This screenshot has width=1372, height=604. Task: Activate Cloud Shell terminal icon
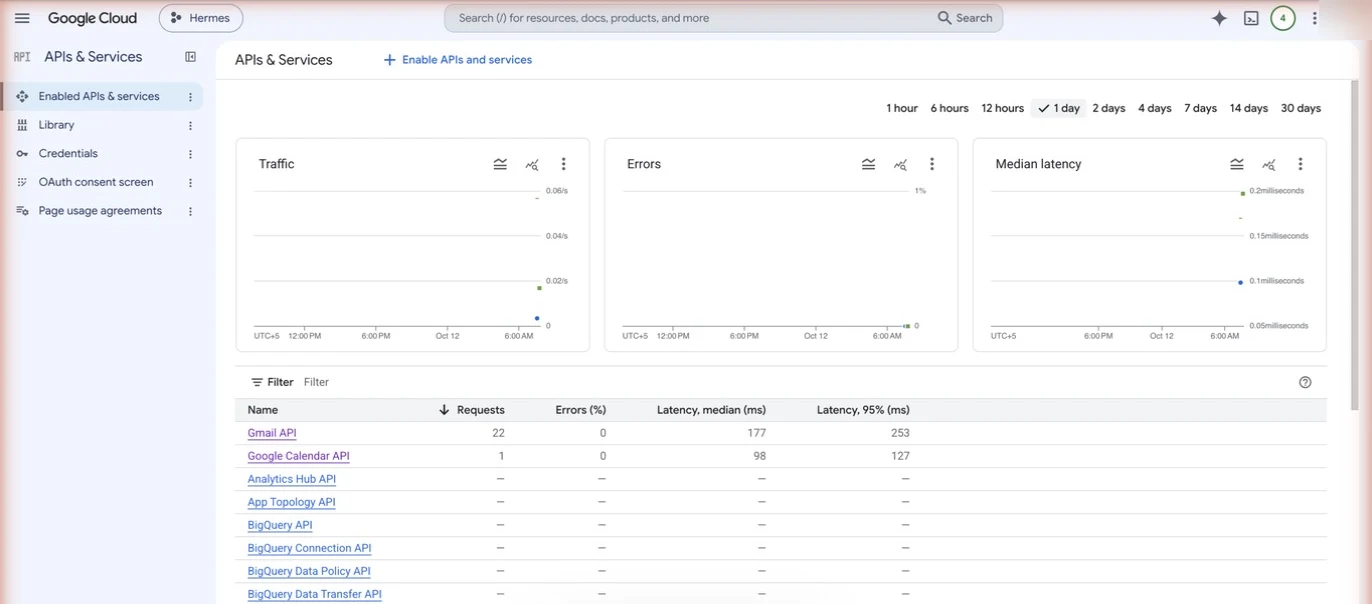(1251, 18)
